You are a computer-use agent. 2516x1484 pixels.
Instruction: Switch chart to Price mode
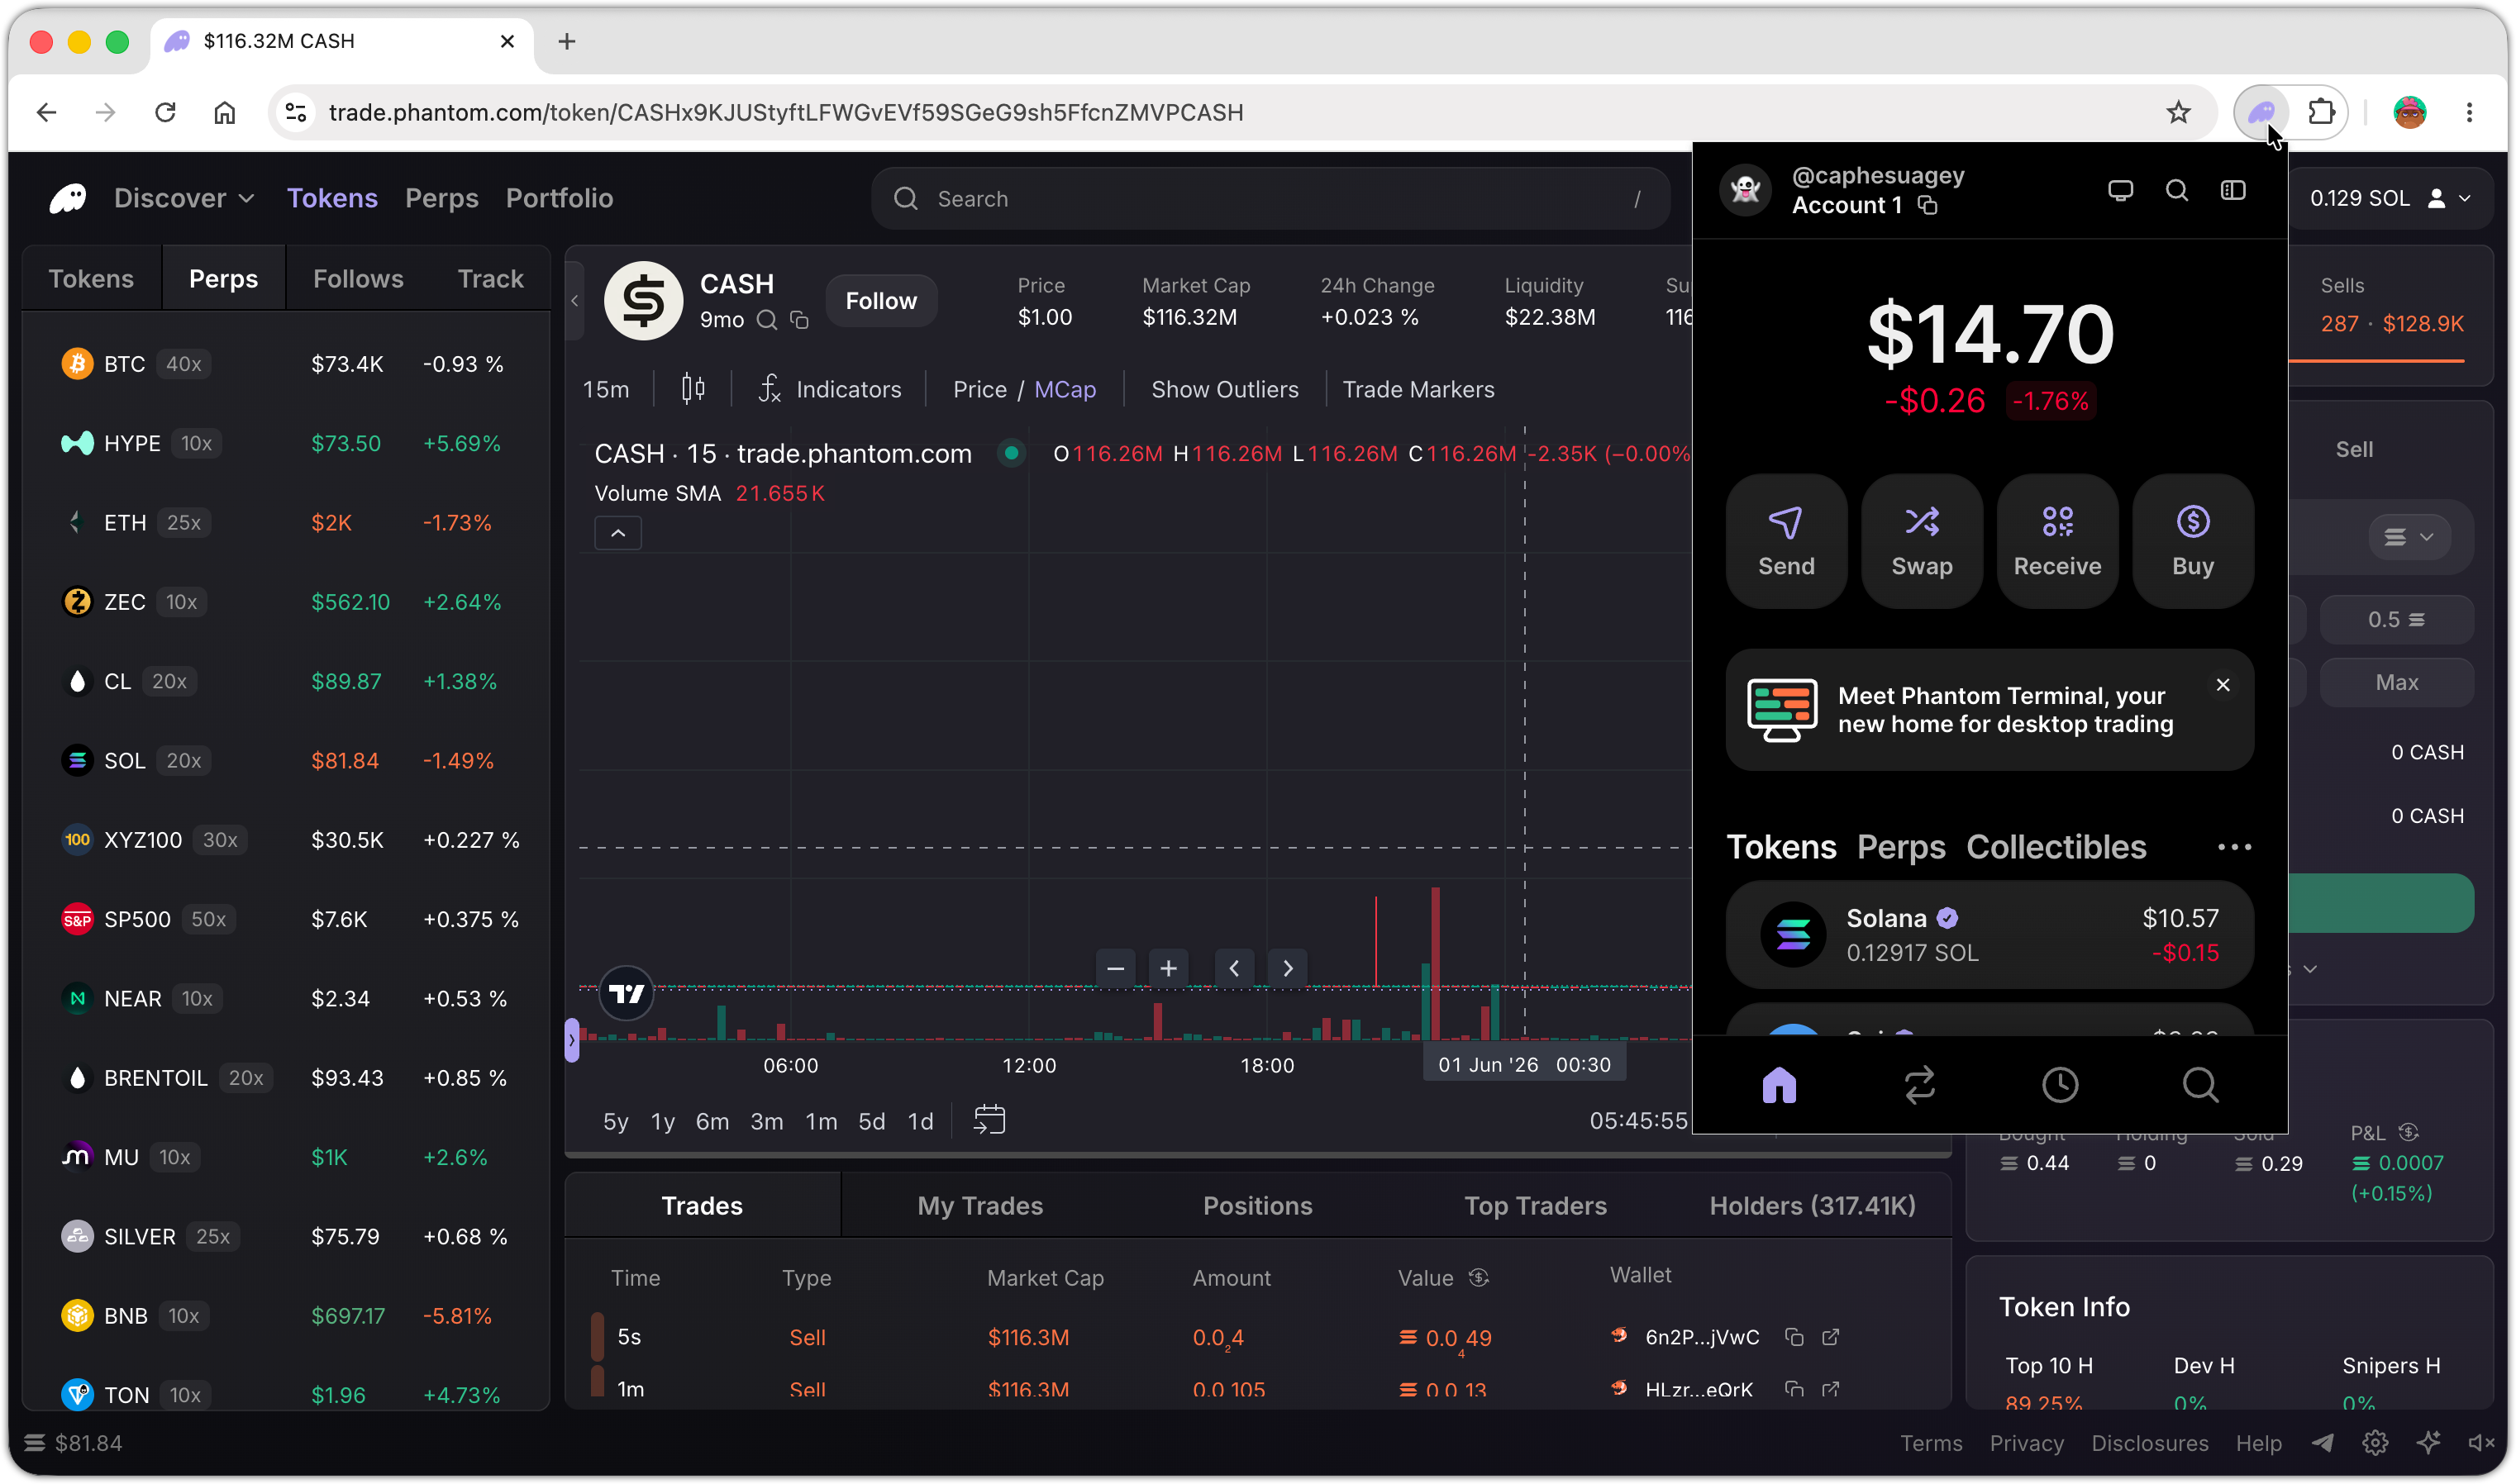[979, 389]
